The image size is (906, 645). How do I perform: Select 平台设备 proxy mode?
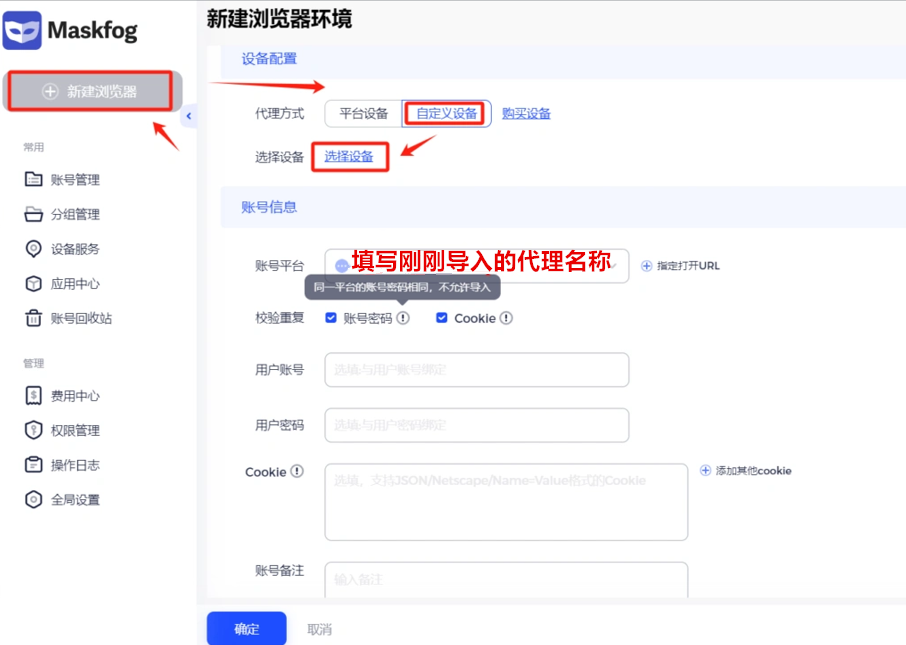pyautogui.click(x=365, y=113)
